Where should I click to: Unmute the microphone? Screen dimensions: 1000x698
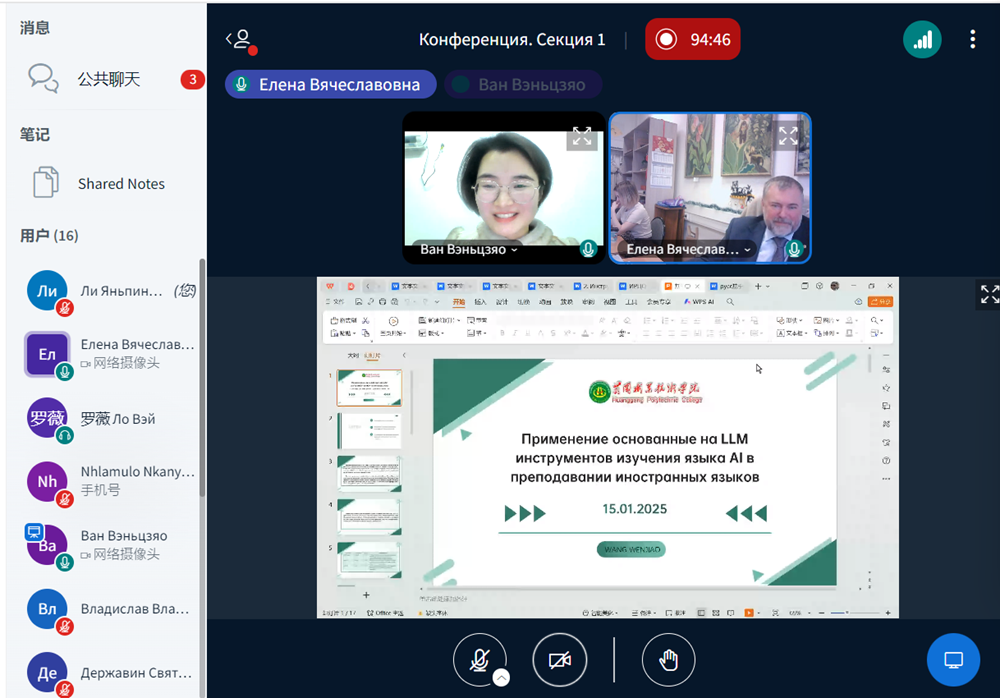(479, 660)
